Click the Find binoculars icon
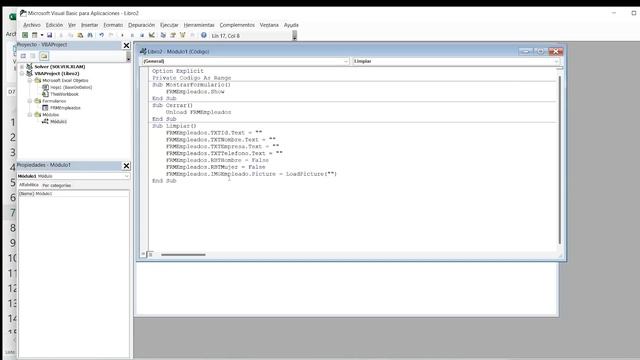This screenshot has width=640, height=360. click(90, 36)
